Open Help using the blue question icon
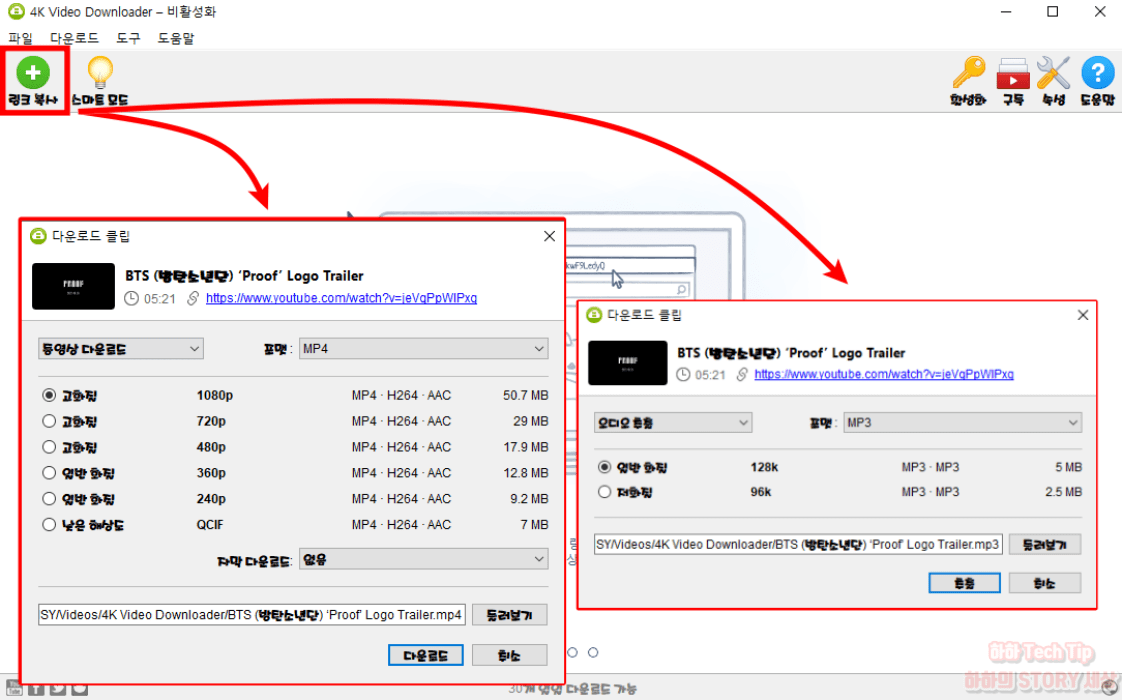This screenshot has width=1122, height=700. click(1096, 73)
